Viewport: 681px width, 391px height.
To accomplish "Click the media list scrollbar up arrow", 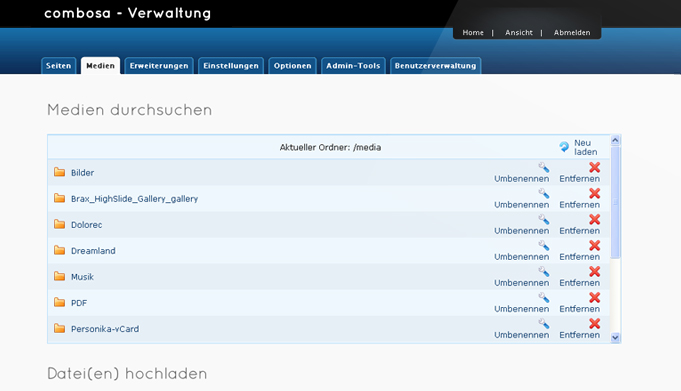I will click(615, 140).
